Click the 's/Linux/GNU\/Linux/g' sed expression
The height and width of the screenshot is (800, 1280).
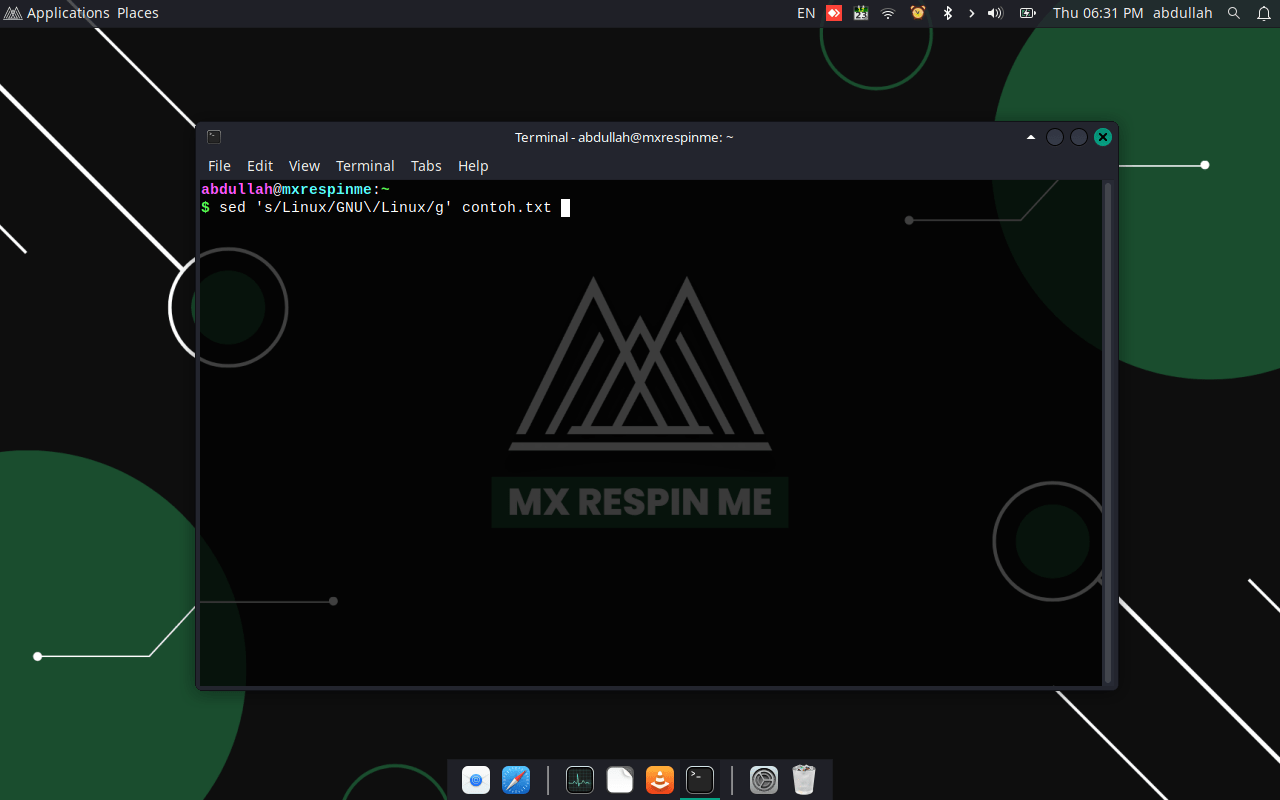pos(354,208)
